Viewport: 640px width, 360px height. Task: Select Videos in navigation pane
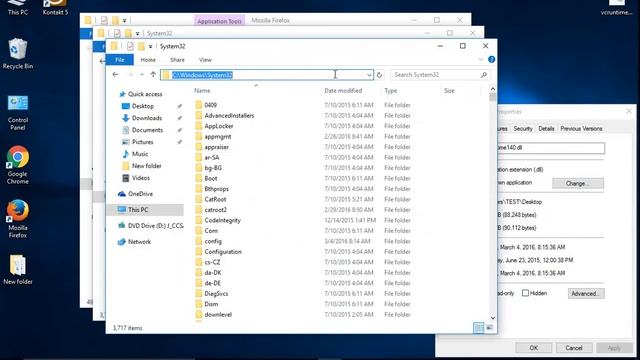point(141,178)
